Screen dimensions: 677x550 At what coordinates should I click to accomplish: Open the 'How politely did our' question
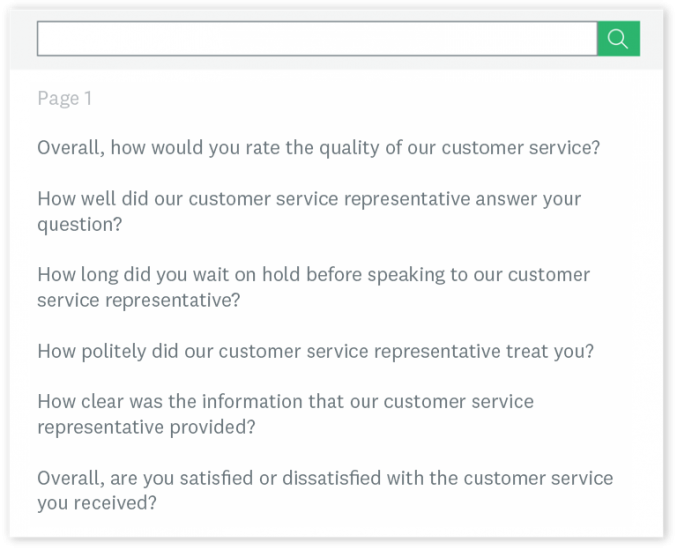316,351
